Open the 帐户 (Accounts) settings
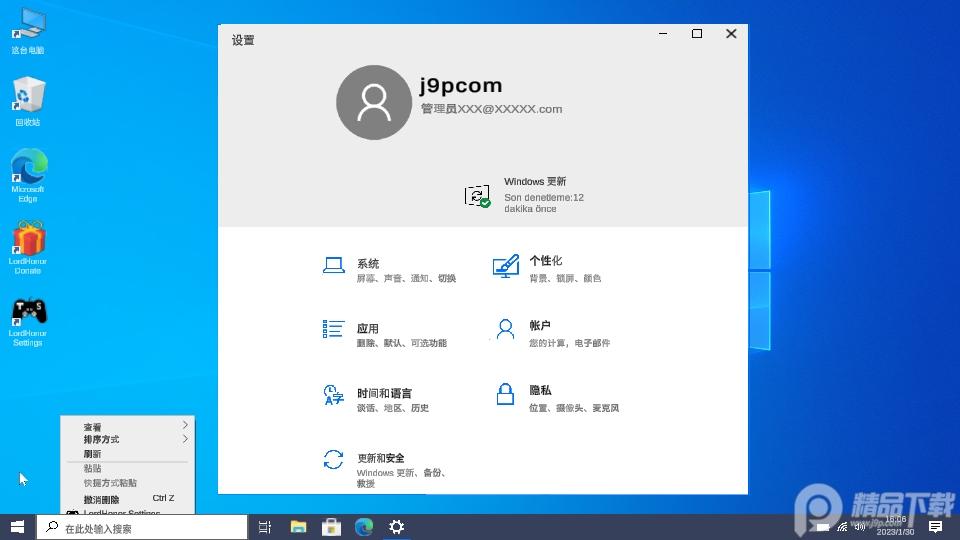 pyautogui.click(x=540, y=327)
